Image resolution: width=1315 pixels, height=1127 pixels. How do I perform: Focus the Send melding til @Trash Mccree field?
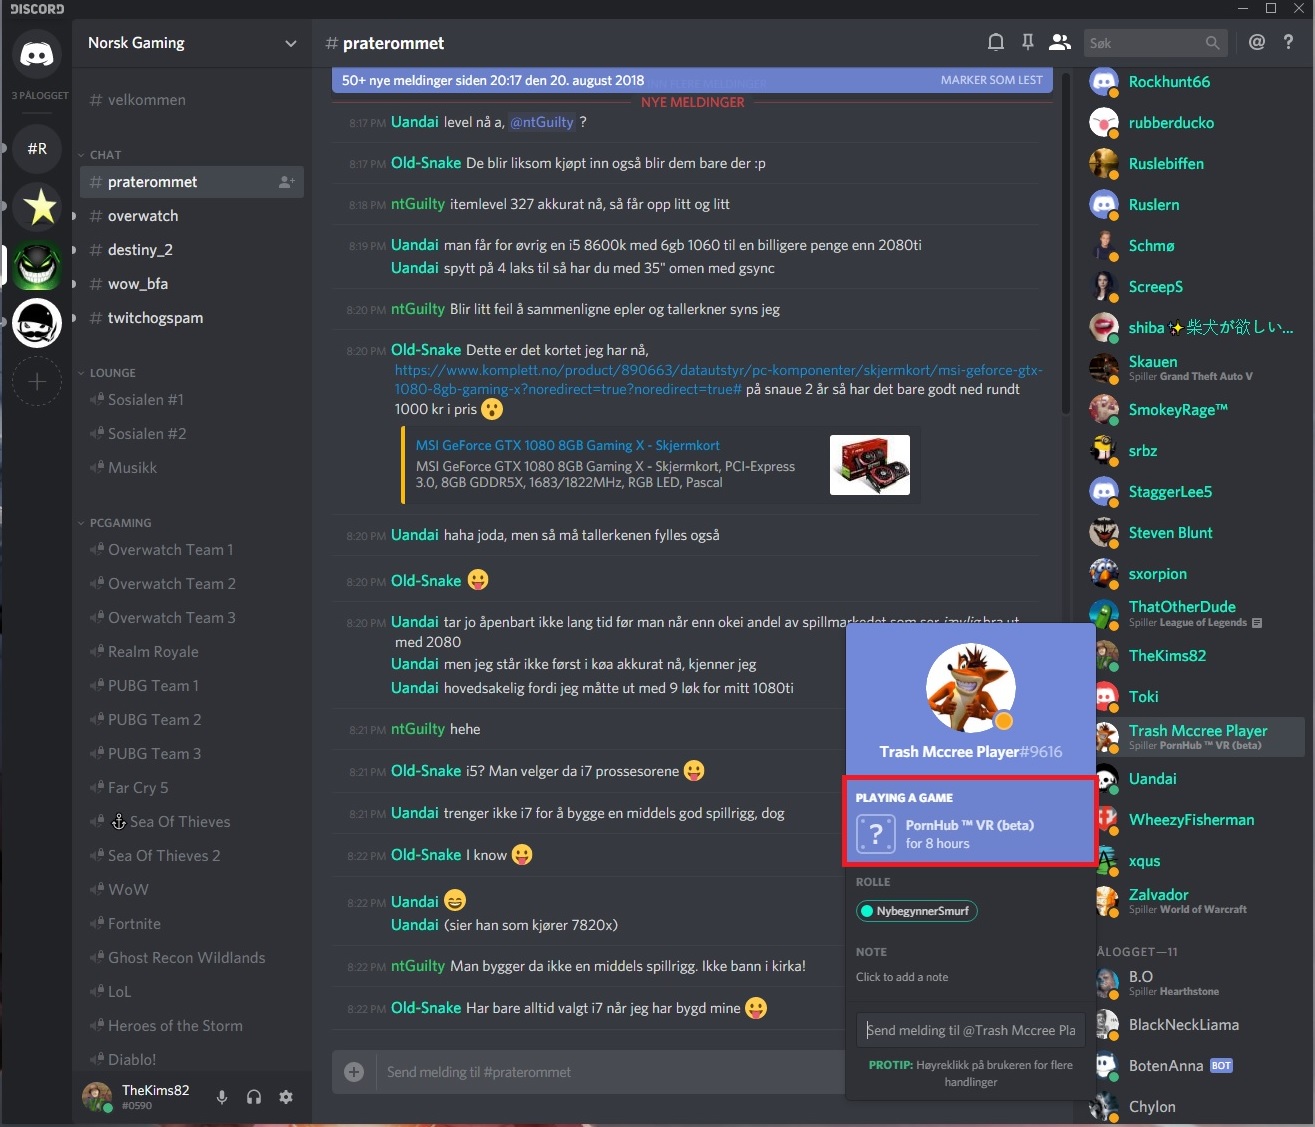[971, 1030]
